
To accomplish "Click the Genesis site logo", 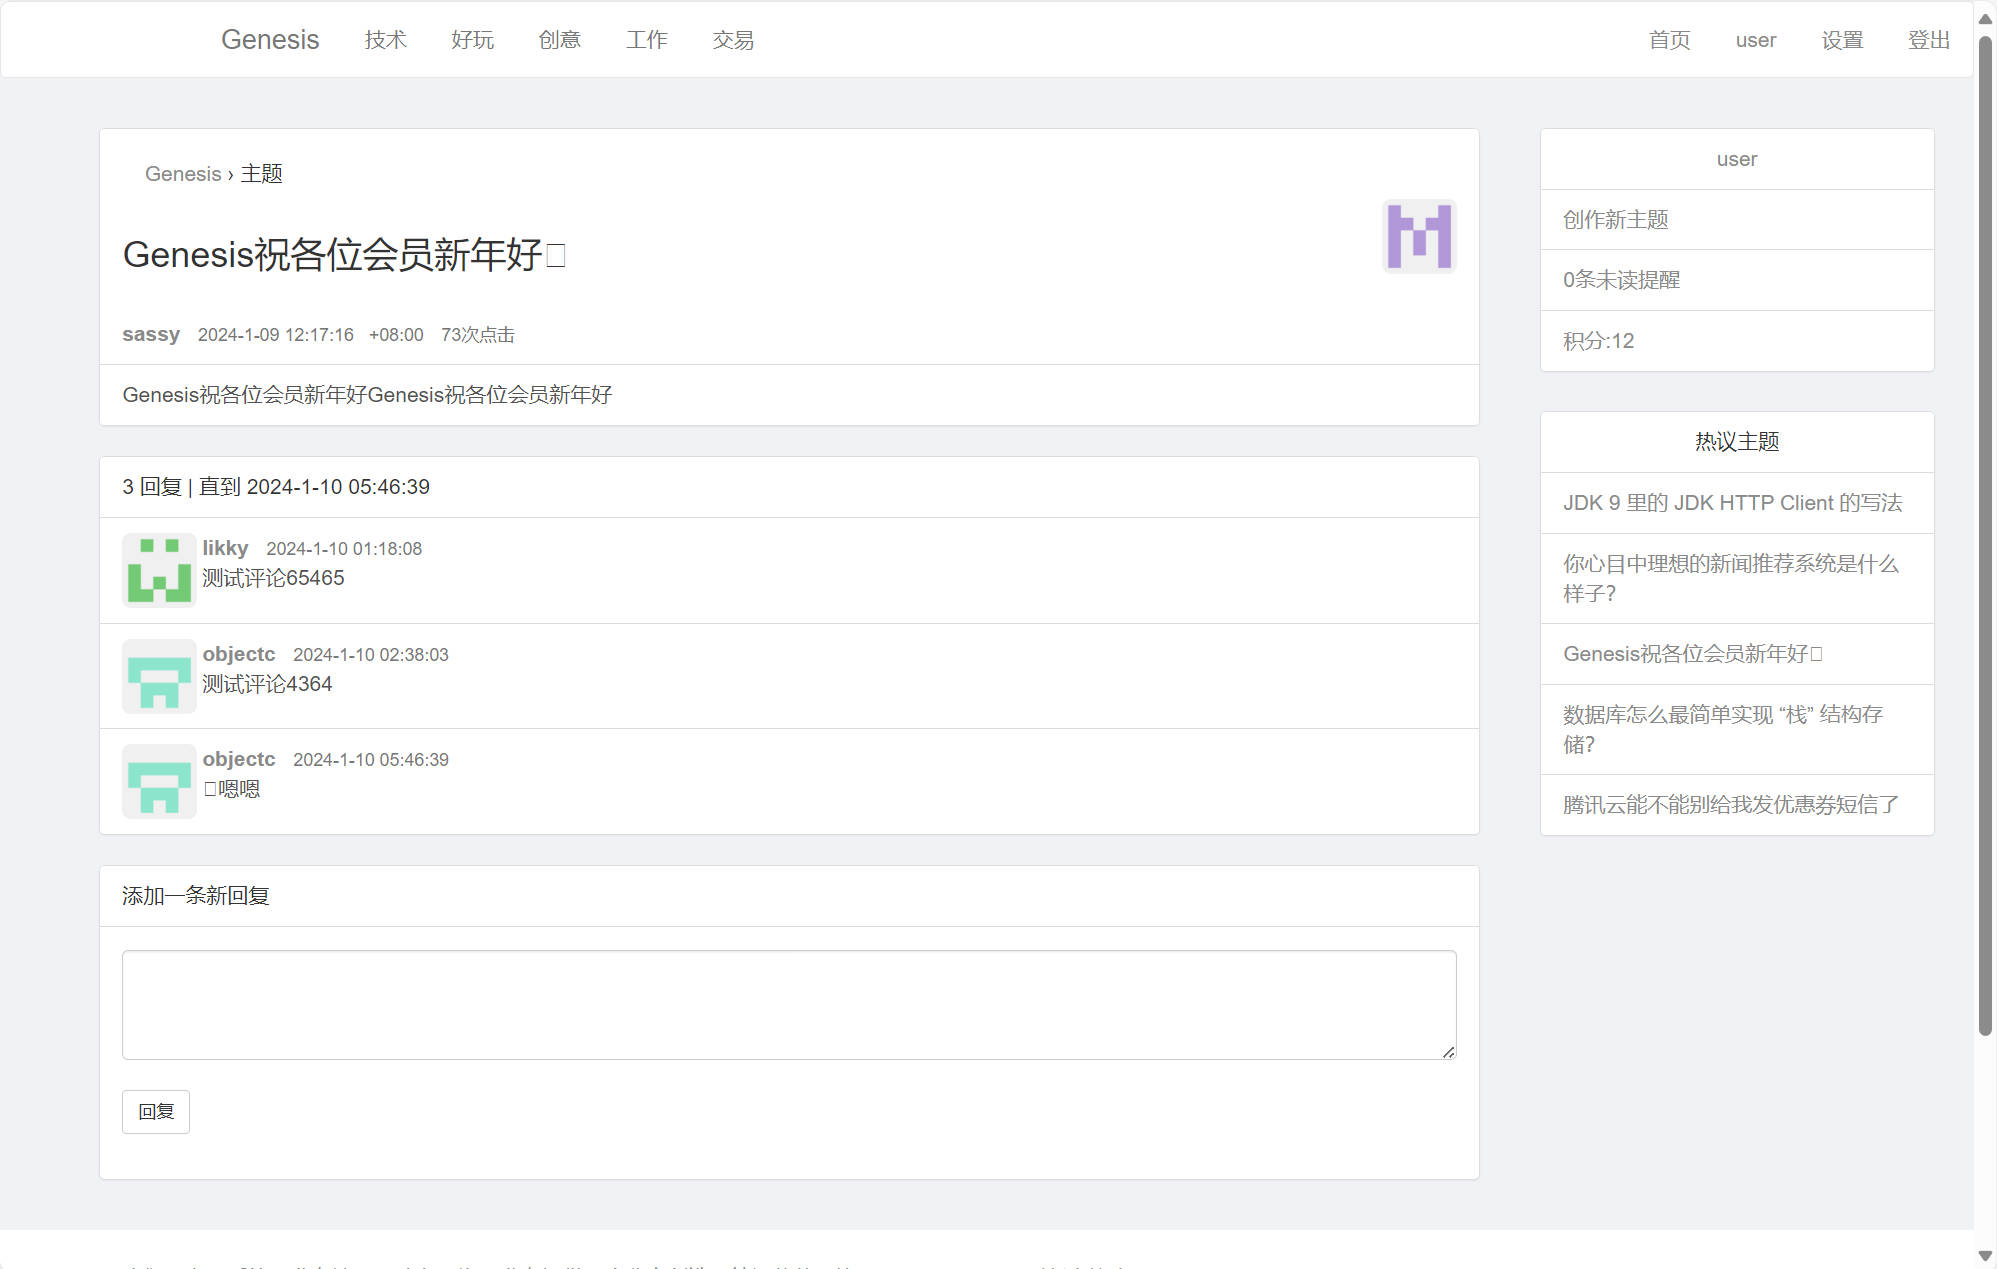I will coord(269,39).
